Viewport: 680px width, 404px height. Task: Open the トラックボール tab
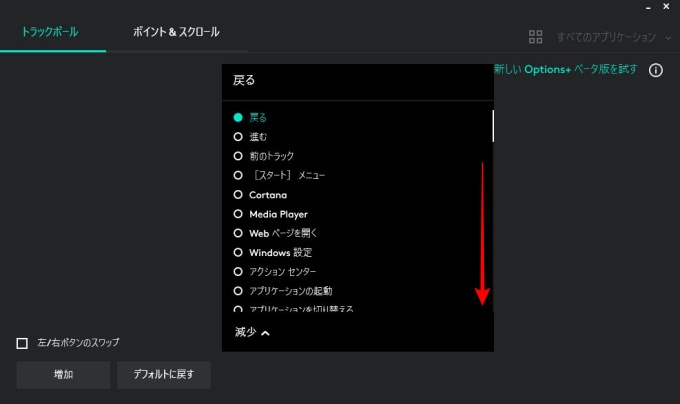coord(50,32)
